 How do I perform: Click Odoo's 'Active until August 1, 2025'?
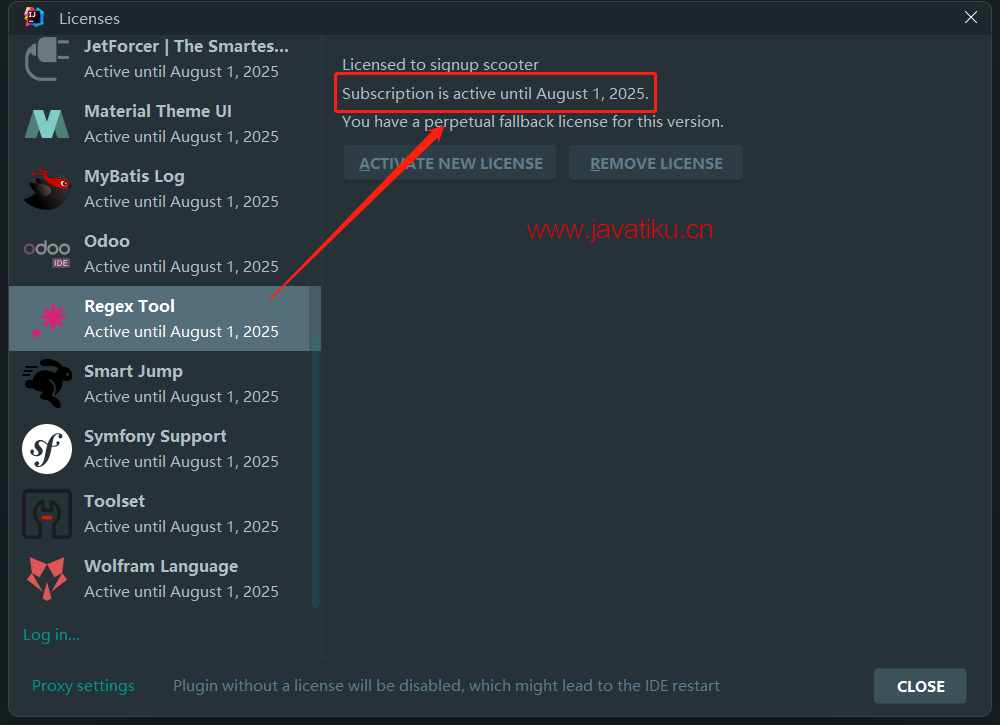(x=181, y=267)
